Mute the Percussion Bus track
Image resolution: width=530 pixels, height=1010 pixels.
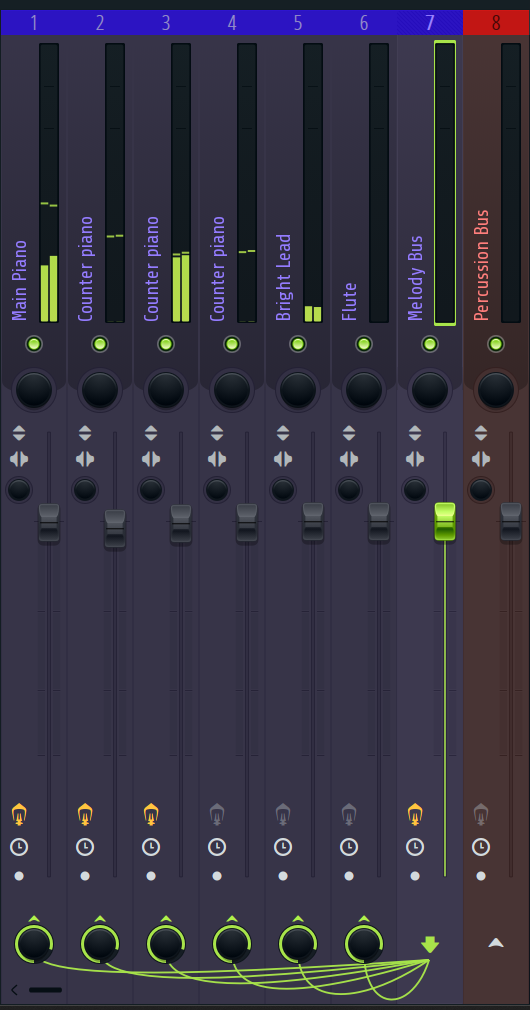496,344
